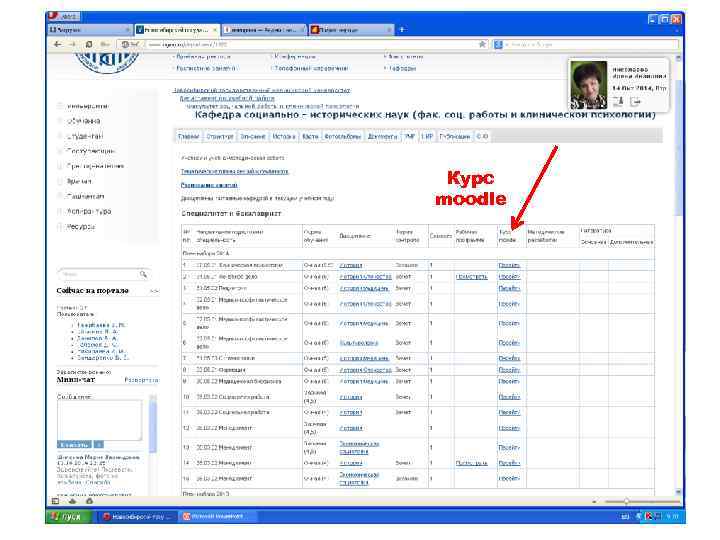Open Аспирантура in left site menu

point(89,212)
